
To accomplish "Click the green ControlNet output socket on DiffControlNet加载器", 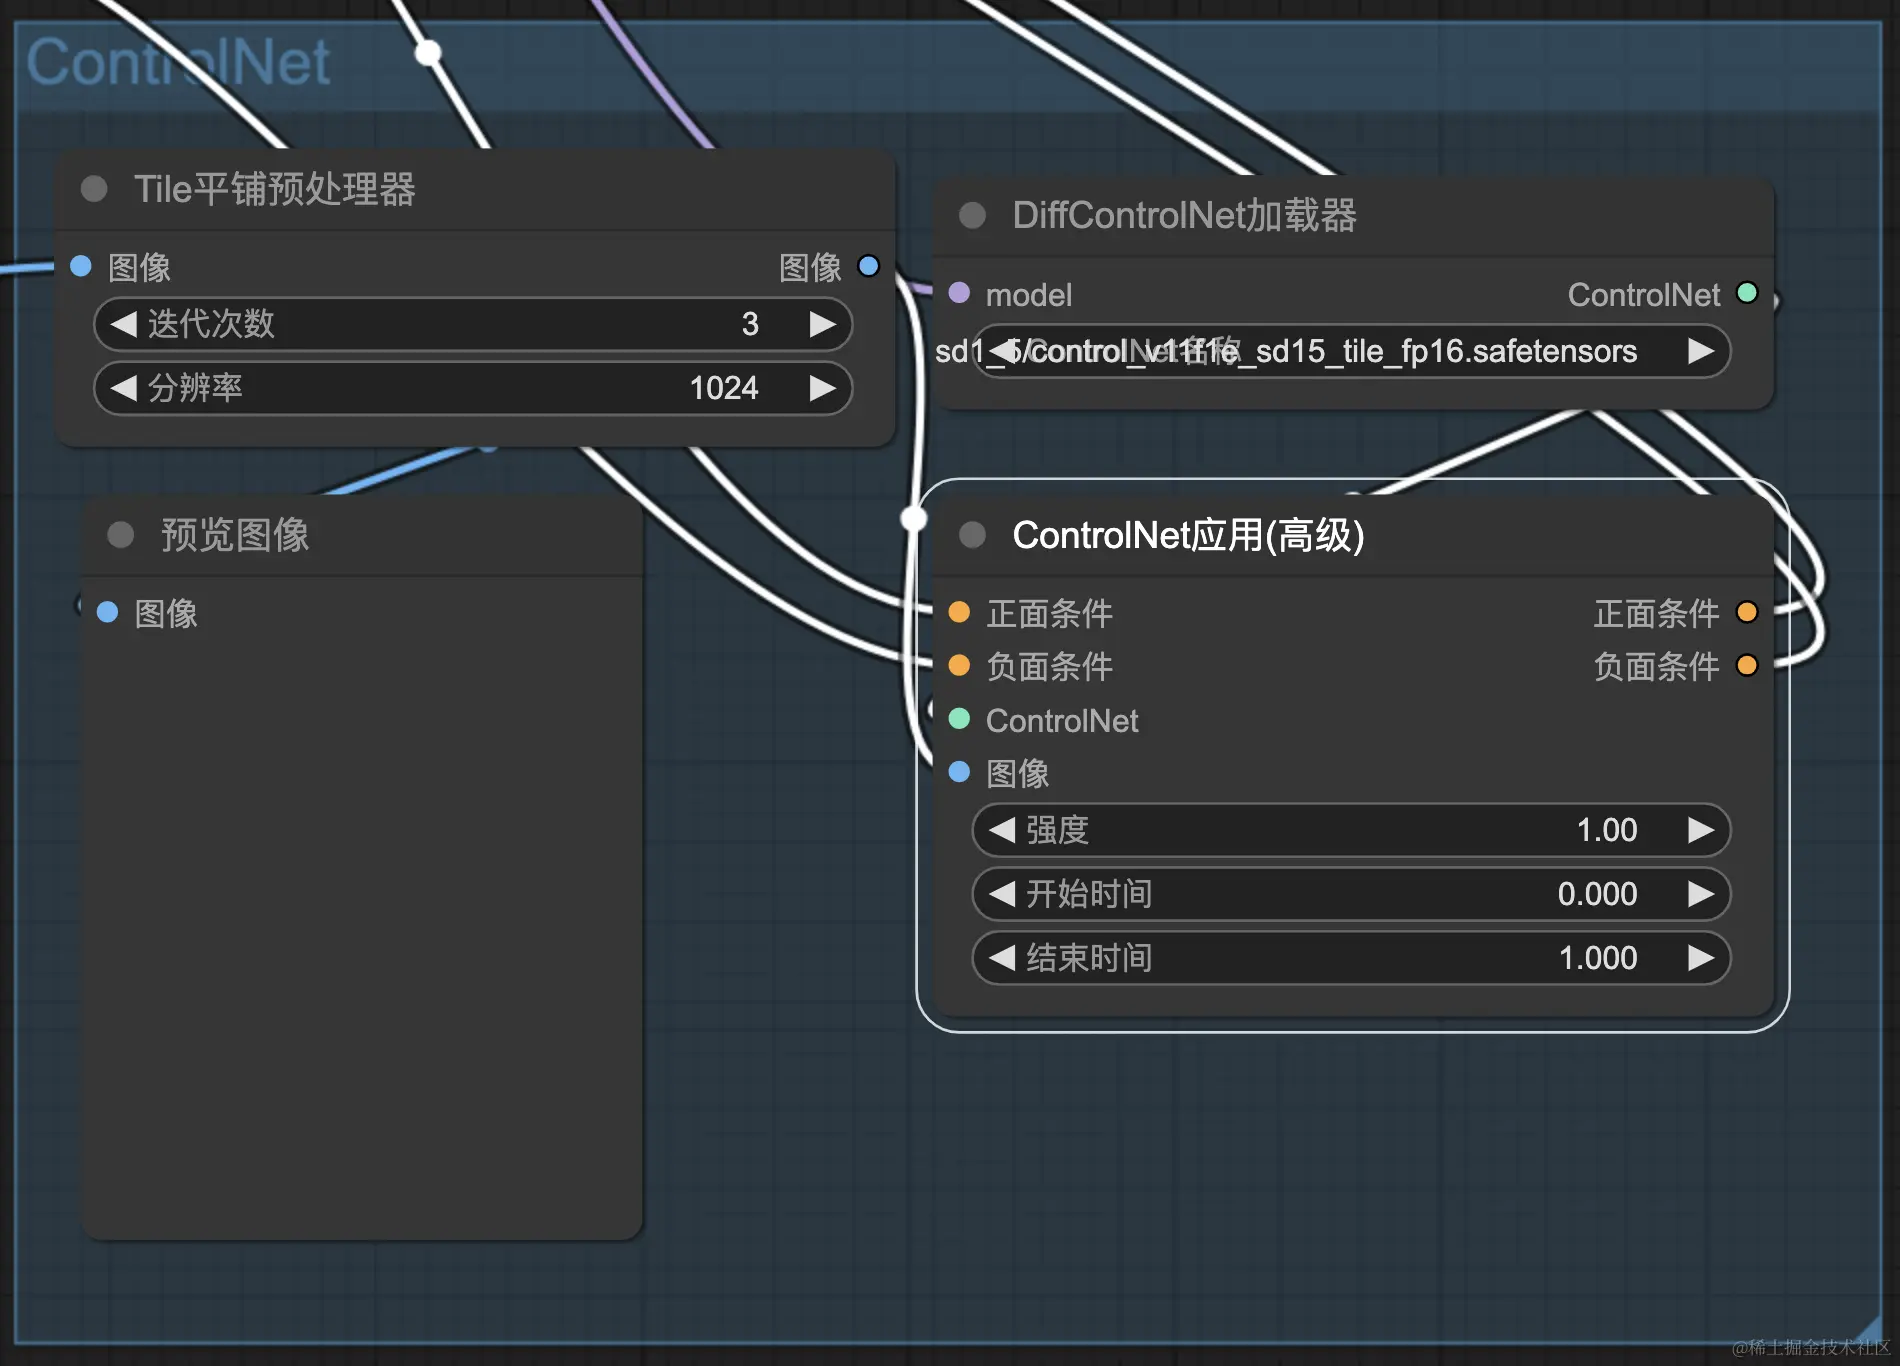I will [1747, 293].
